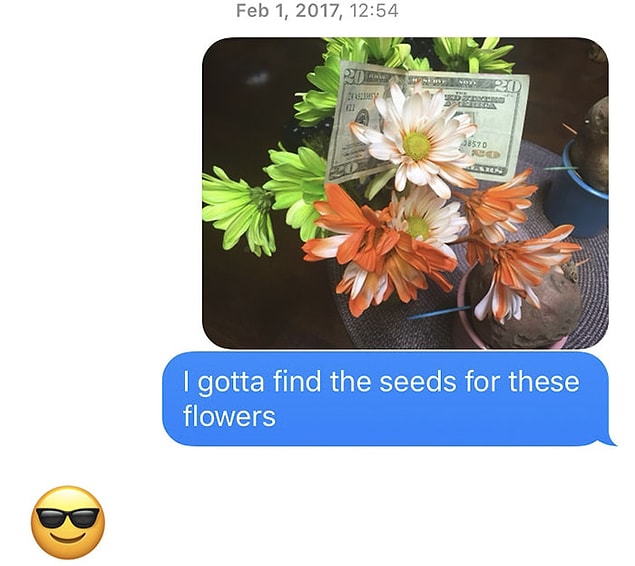635x566 pixels.
Task: Select the blue 'I gotta find the seeds' bubble
Action: (387, 399)
